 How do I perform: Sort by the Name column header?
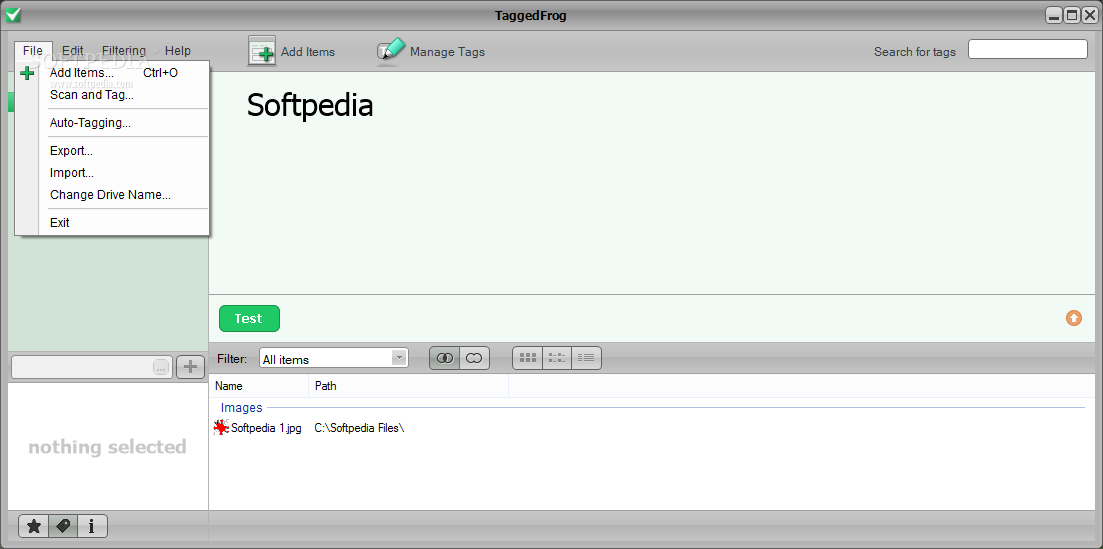pyautogui.click(x=259, y=386)
